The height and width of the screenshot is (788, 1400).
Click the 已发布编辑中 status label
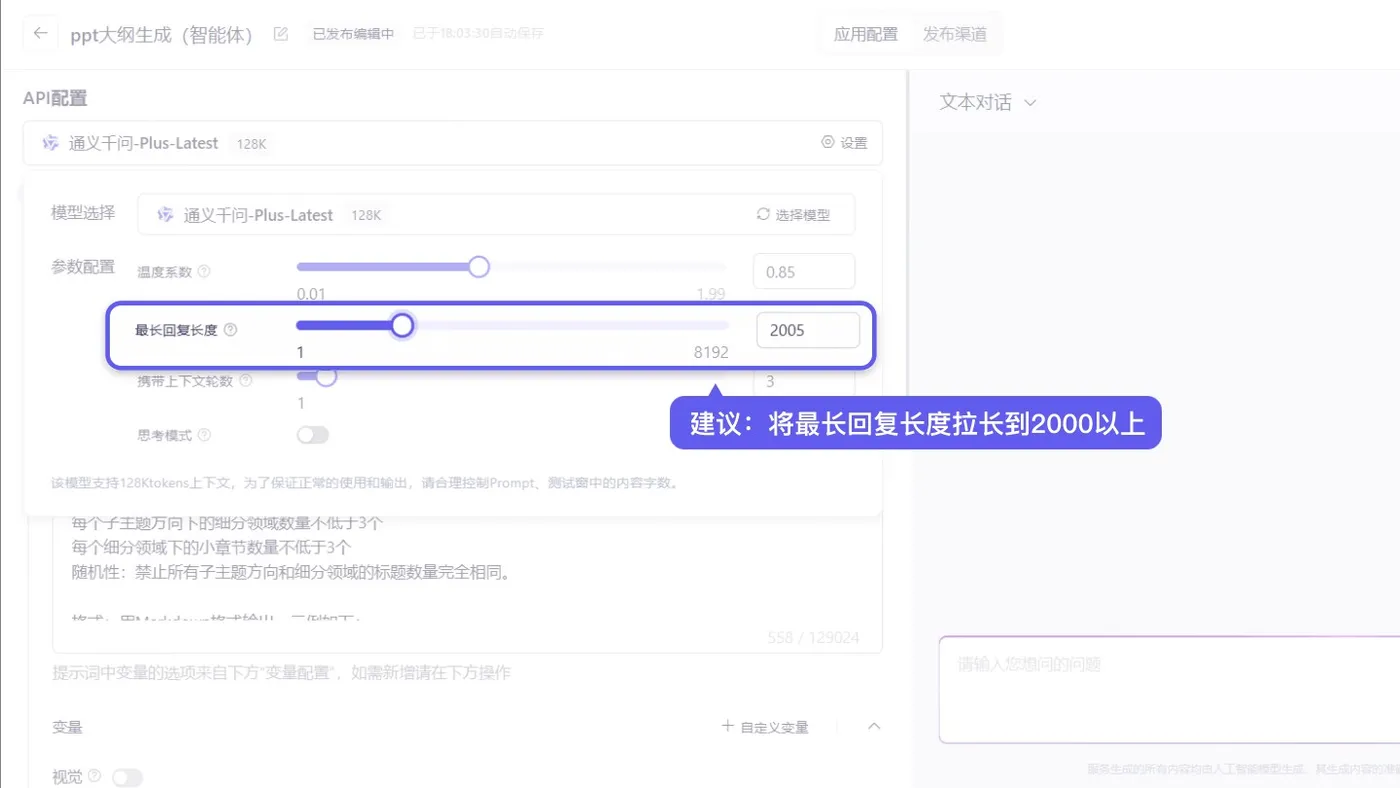(353, 34)
